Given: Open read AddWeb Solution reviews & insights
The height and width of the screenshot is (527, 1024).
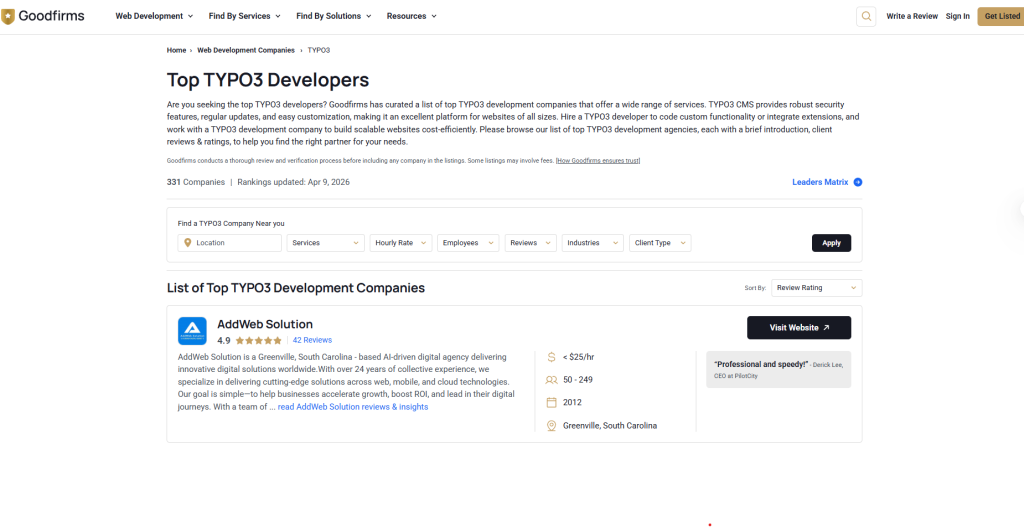Looking at the screenshot, I should [353, 407].
